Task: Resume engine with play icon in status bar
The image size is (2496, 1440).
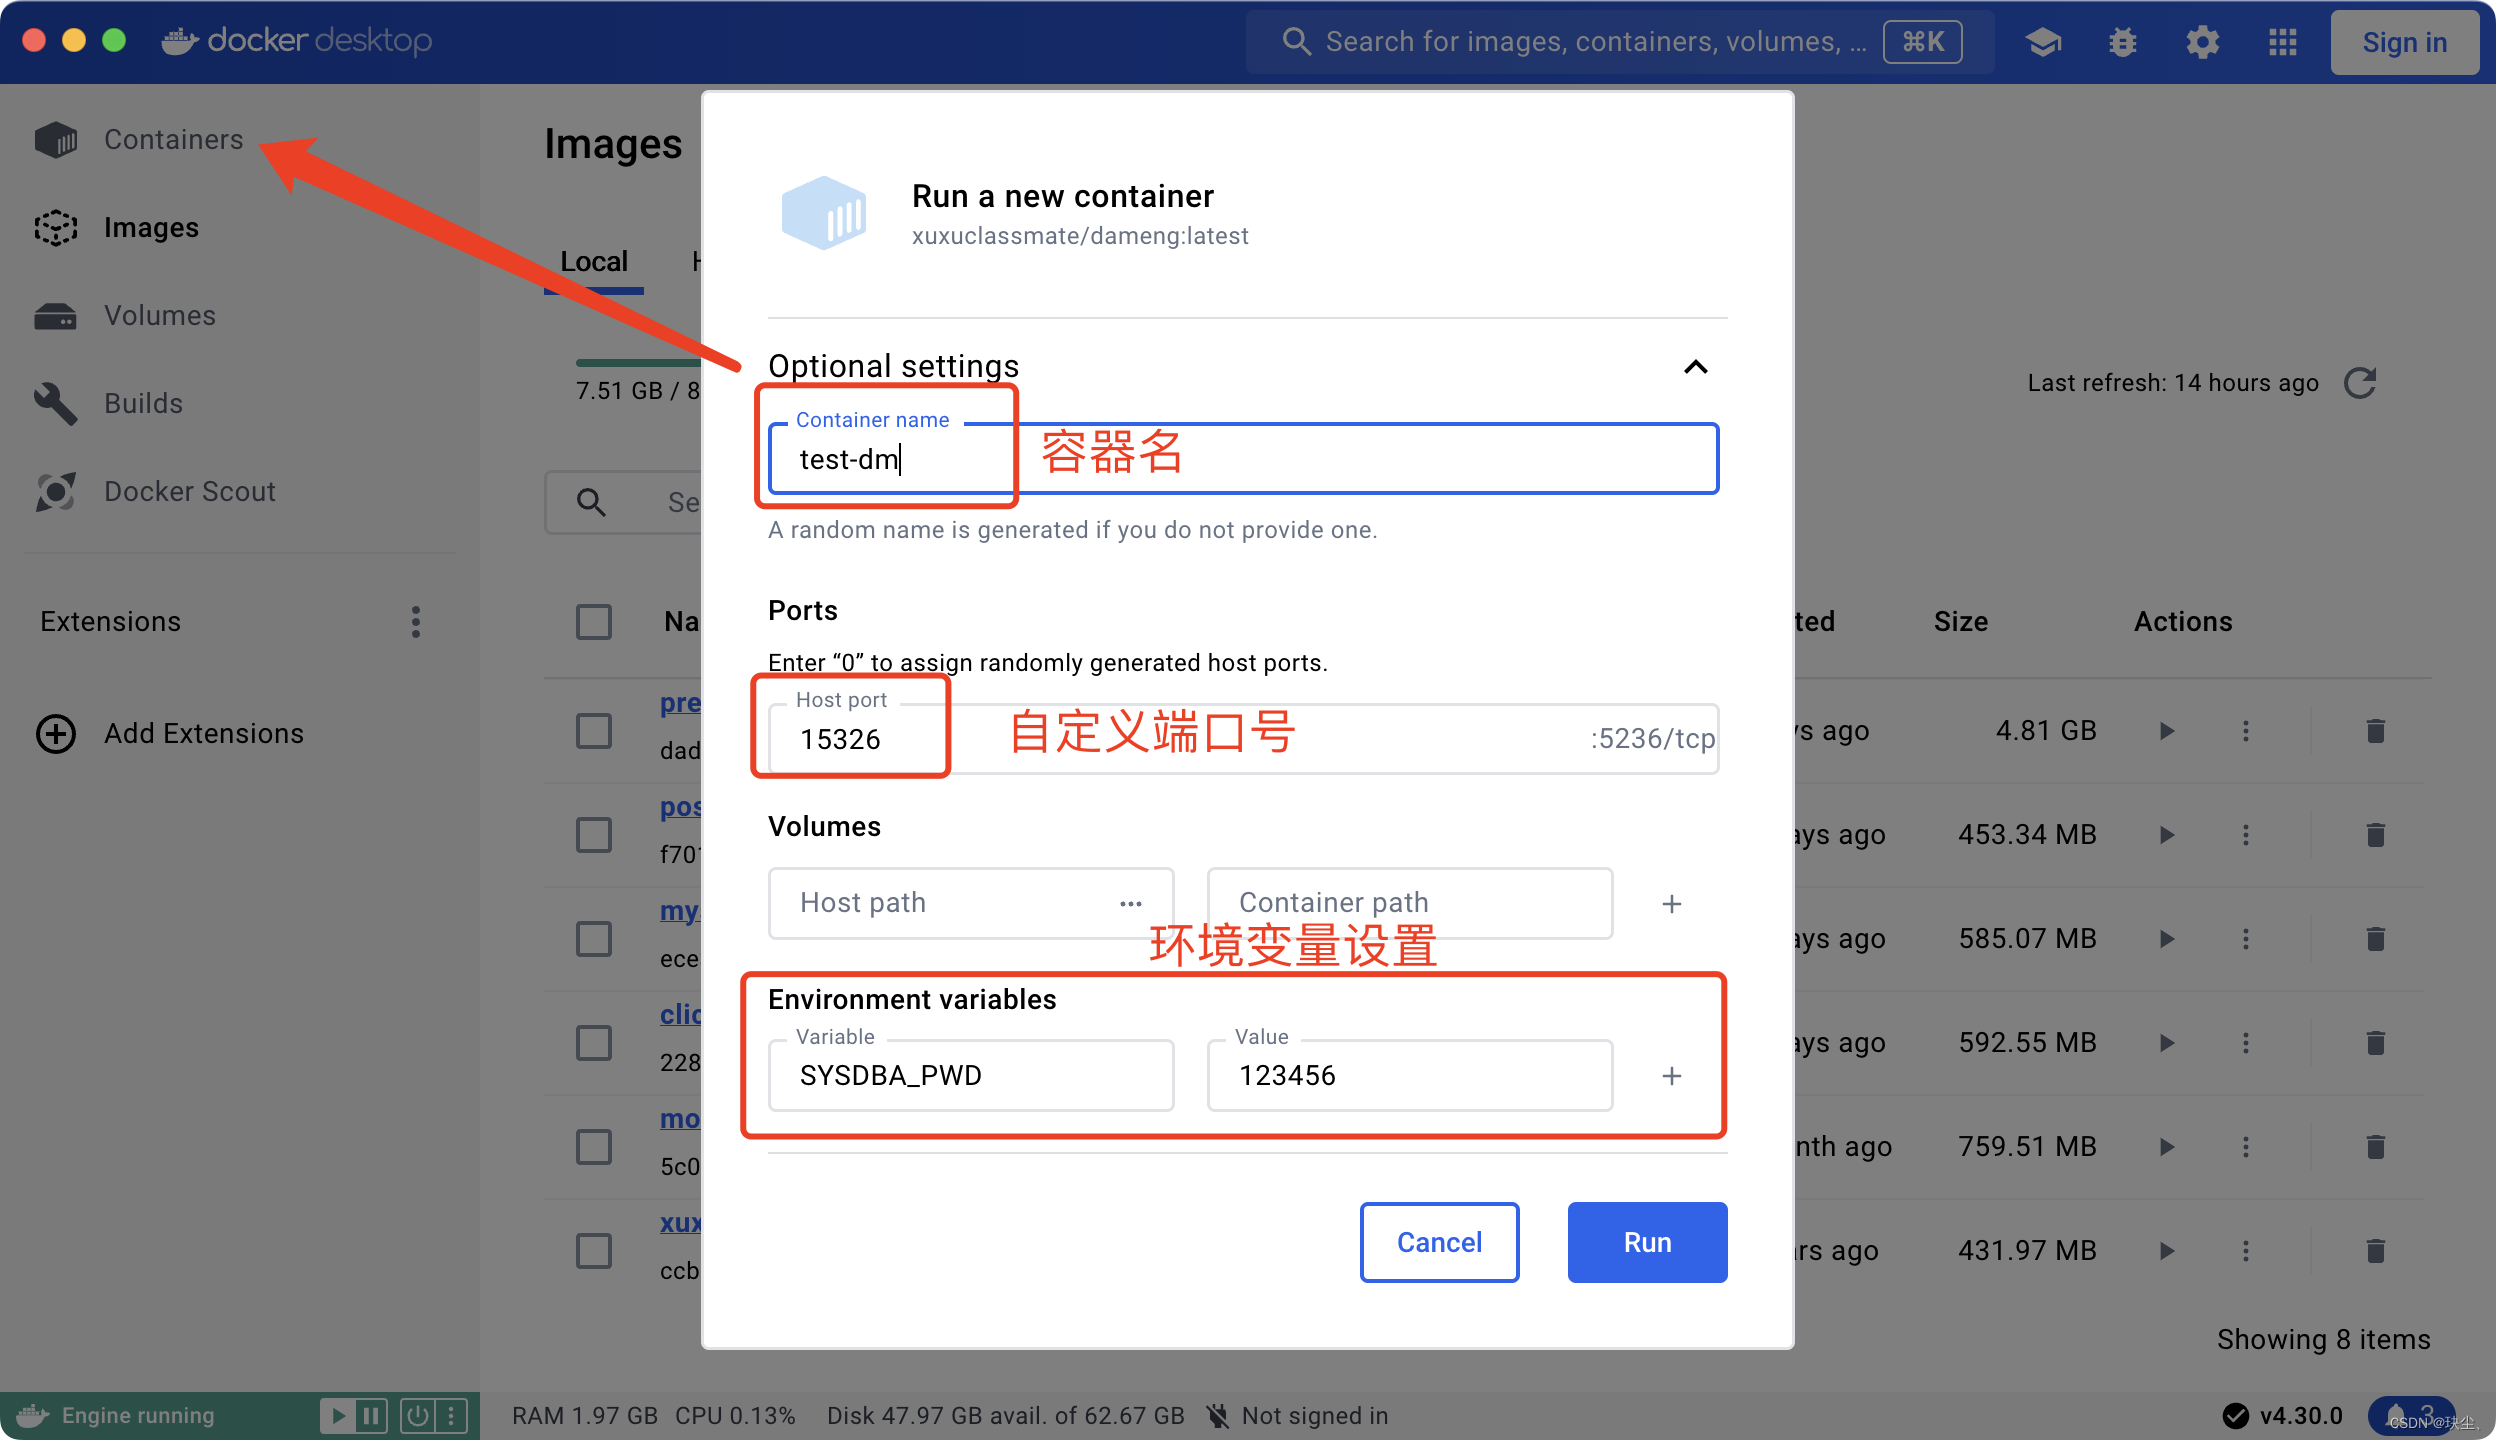Action: [338, 1416]
